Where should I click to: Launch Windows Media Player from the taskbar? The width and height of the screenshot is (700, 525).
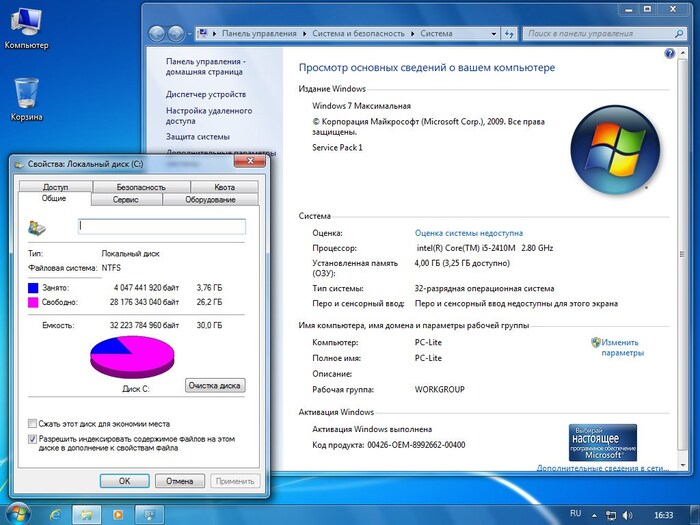(119, 513)
